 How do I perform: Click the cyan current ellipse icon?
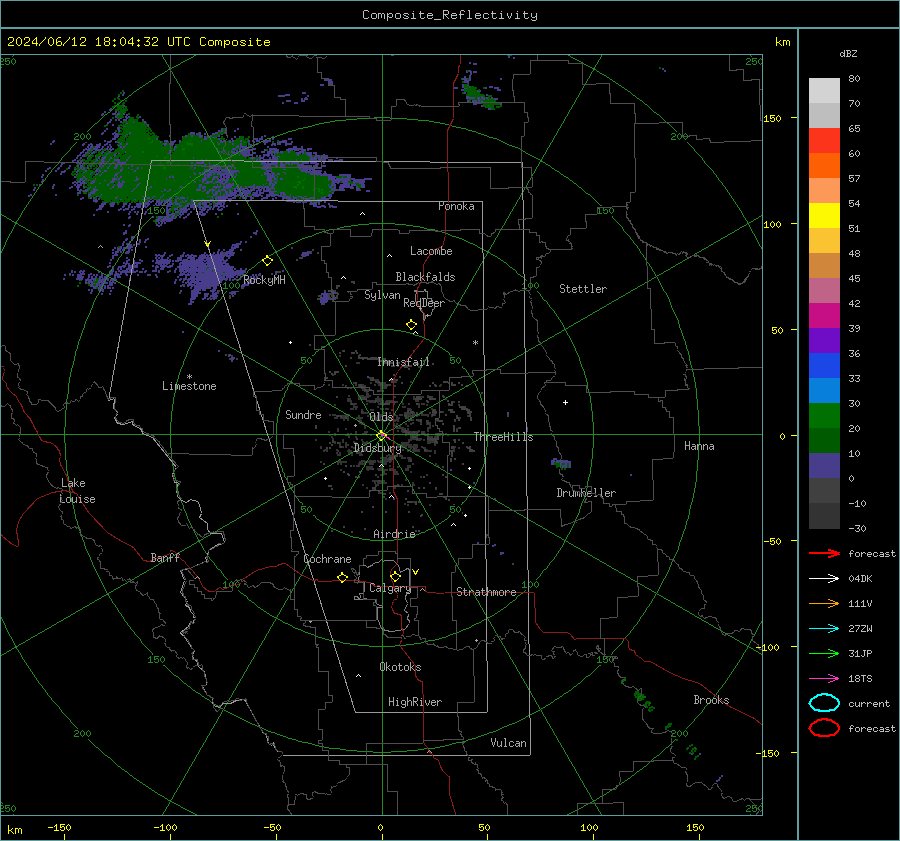(x=824, y=703)
